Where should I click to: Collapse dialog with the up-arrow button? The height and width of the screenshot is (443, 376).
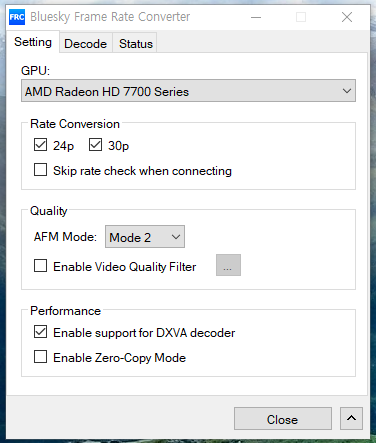point(351,418)
